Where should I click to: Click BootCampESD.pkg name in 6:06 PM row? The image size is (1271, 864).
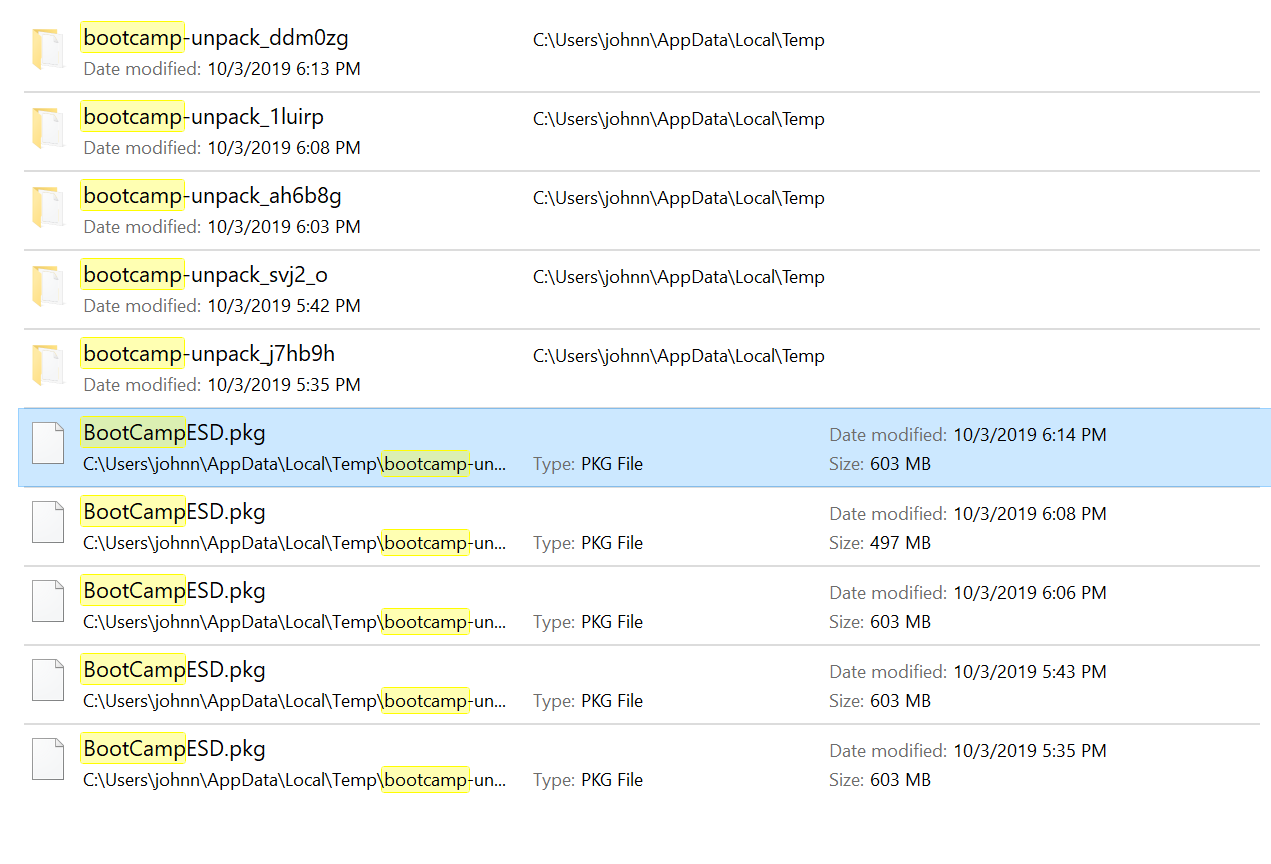(174, 591)
